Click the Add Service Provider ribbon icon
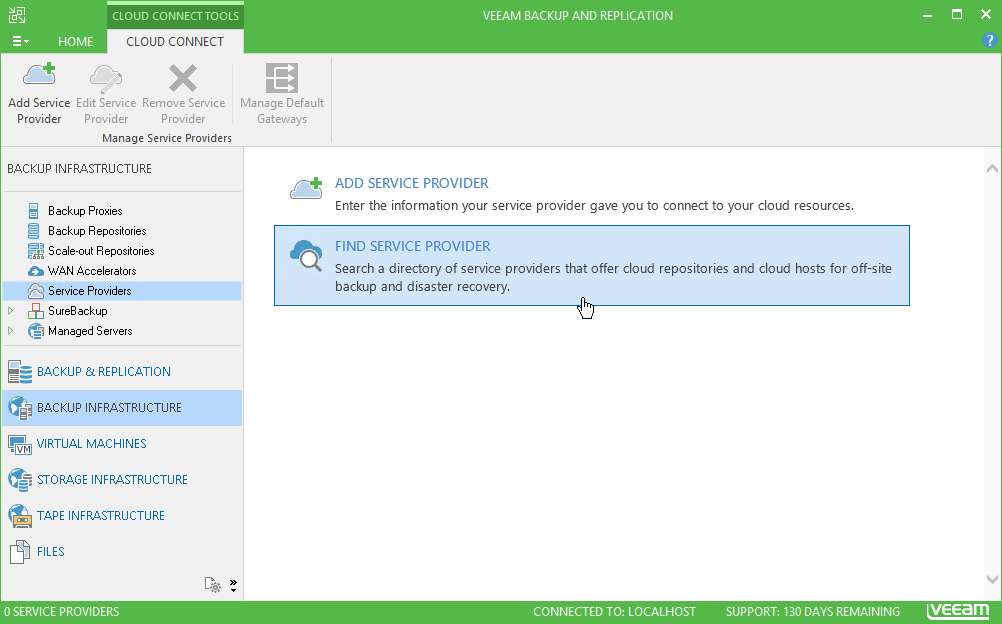The width and height of the screenshot is (1002, 624). point(40,75)
